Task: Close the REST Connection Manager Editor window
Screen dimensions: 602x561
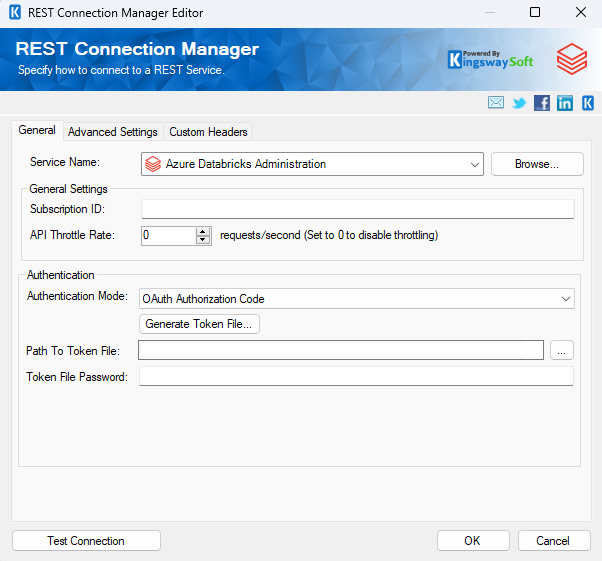Action: (x=581, y=13)
